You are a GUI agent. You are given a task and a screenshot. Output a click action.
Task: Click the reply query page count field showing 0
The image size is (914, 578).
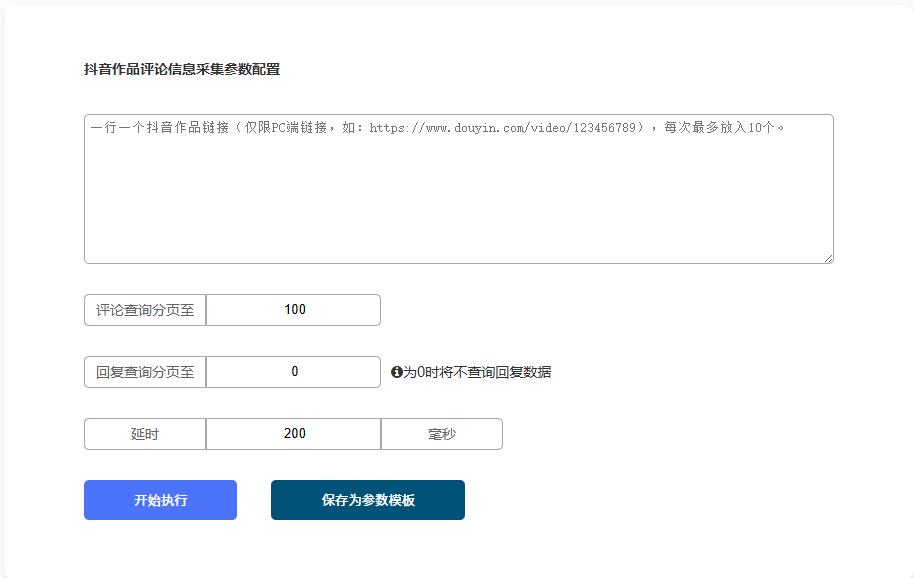[x=293, y=372]
